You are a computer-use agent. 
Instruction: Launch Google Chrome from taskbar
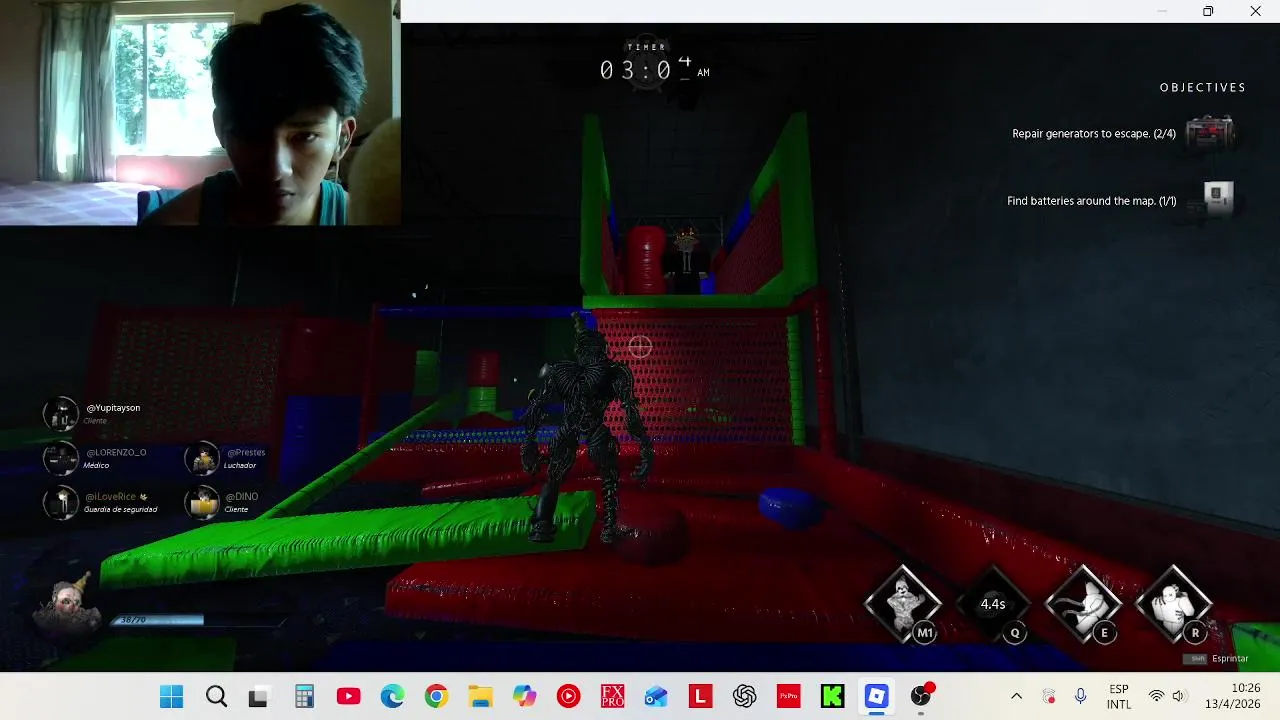click(436, 696)
